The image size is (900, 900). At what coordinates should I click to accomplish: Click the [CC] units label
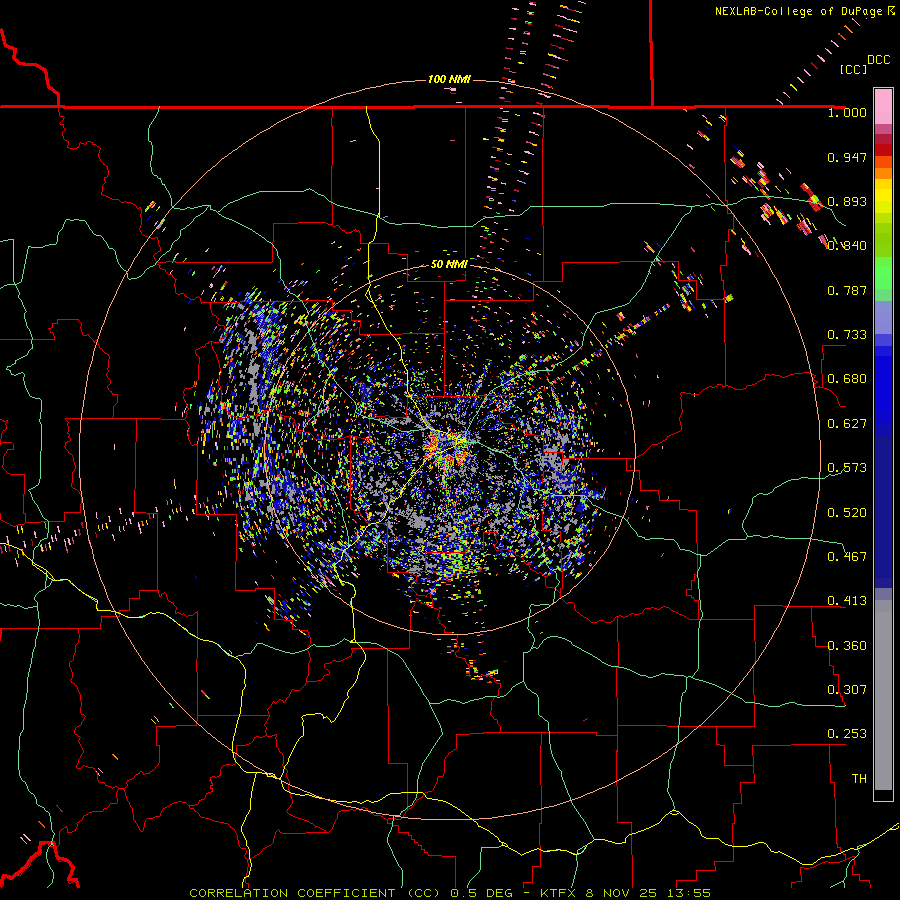pyautogui.click(x=853, y=69)
